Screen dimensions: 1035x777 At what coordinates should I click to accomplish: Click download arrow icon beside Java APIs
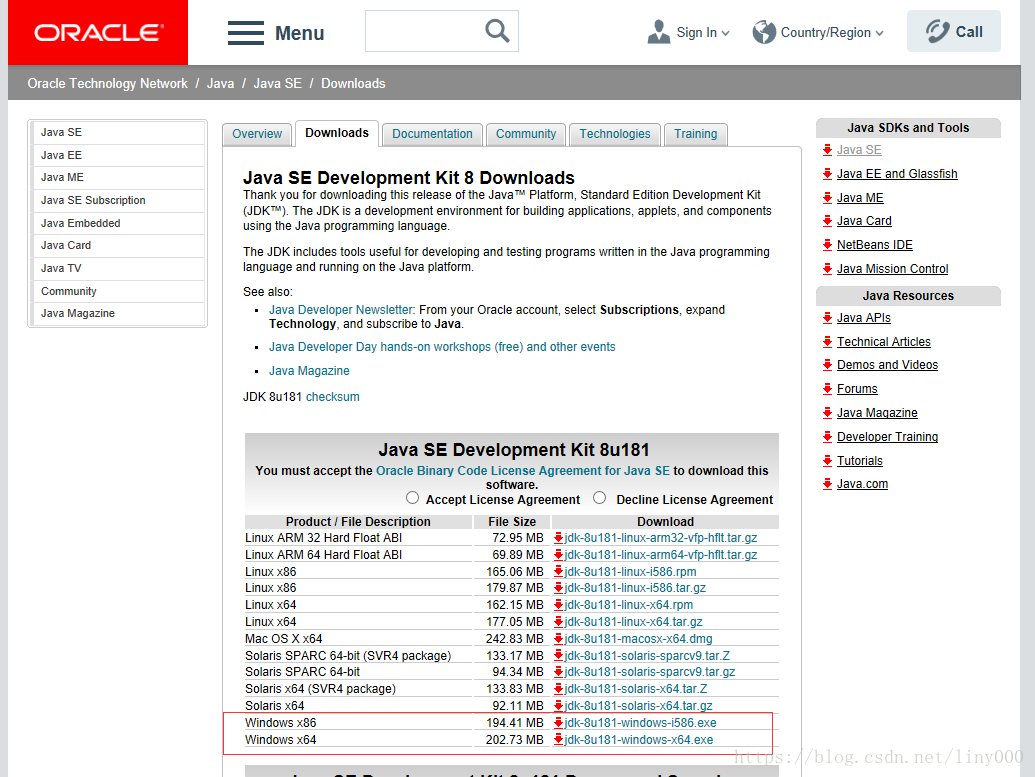827,318
